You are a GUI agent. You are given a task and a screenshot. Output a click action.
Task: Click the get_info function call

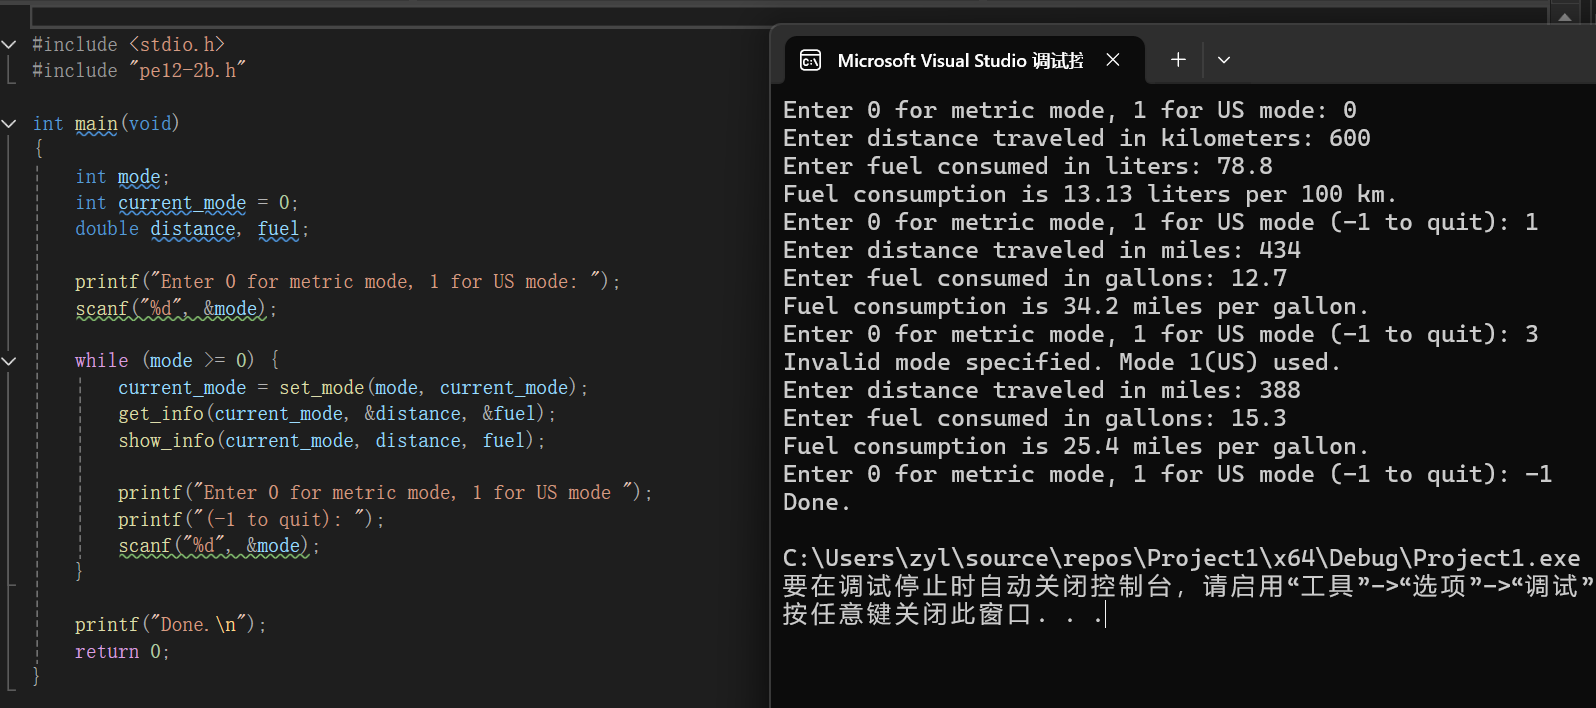pos(161,413)
